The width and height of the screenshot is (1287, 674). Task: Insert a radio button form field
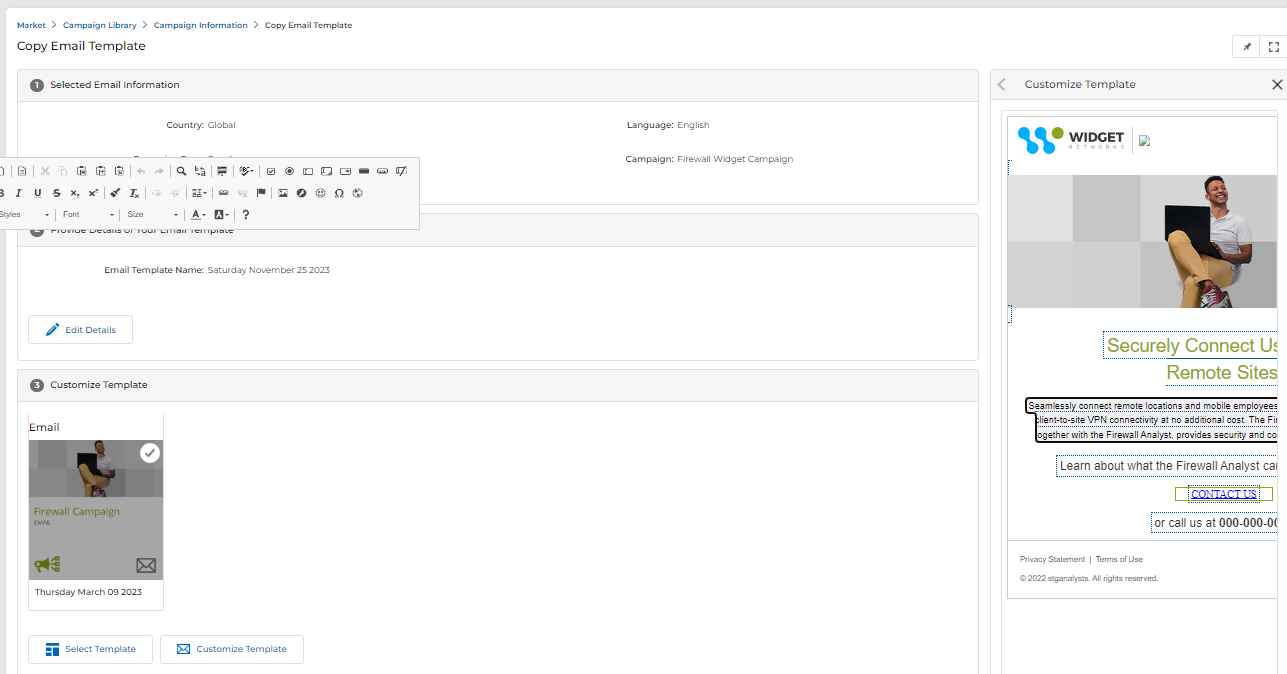[x=289, y=171]
